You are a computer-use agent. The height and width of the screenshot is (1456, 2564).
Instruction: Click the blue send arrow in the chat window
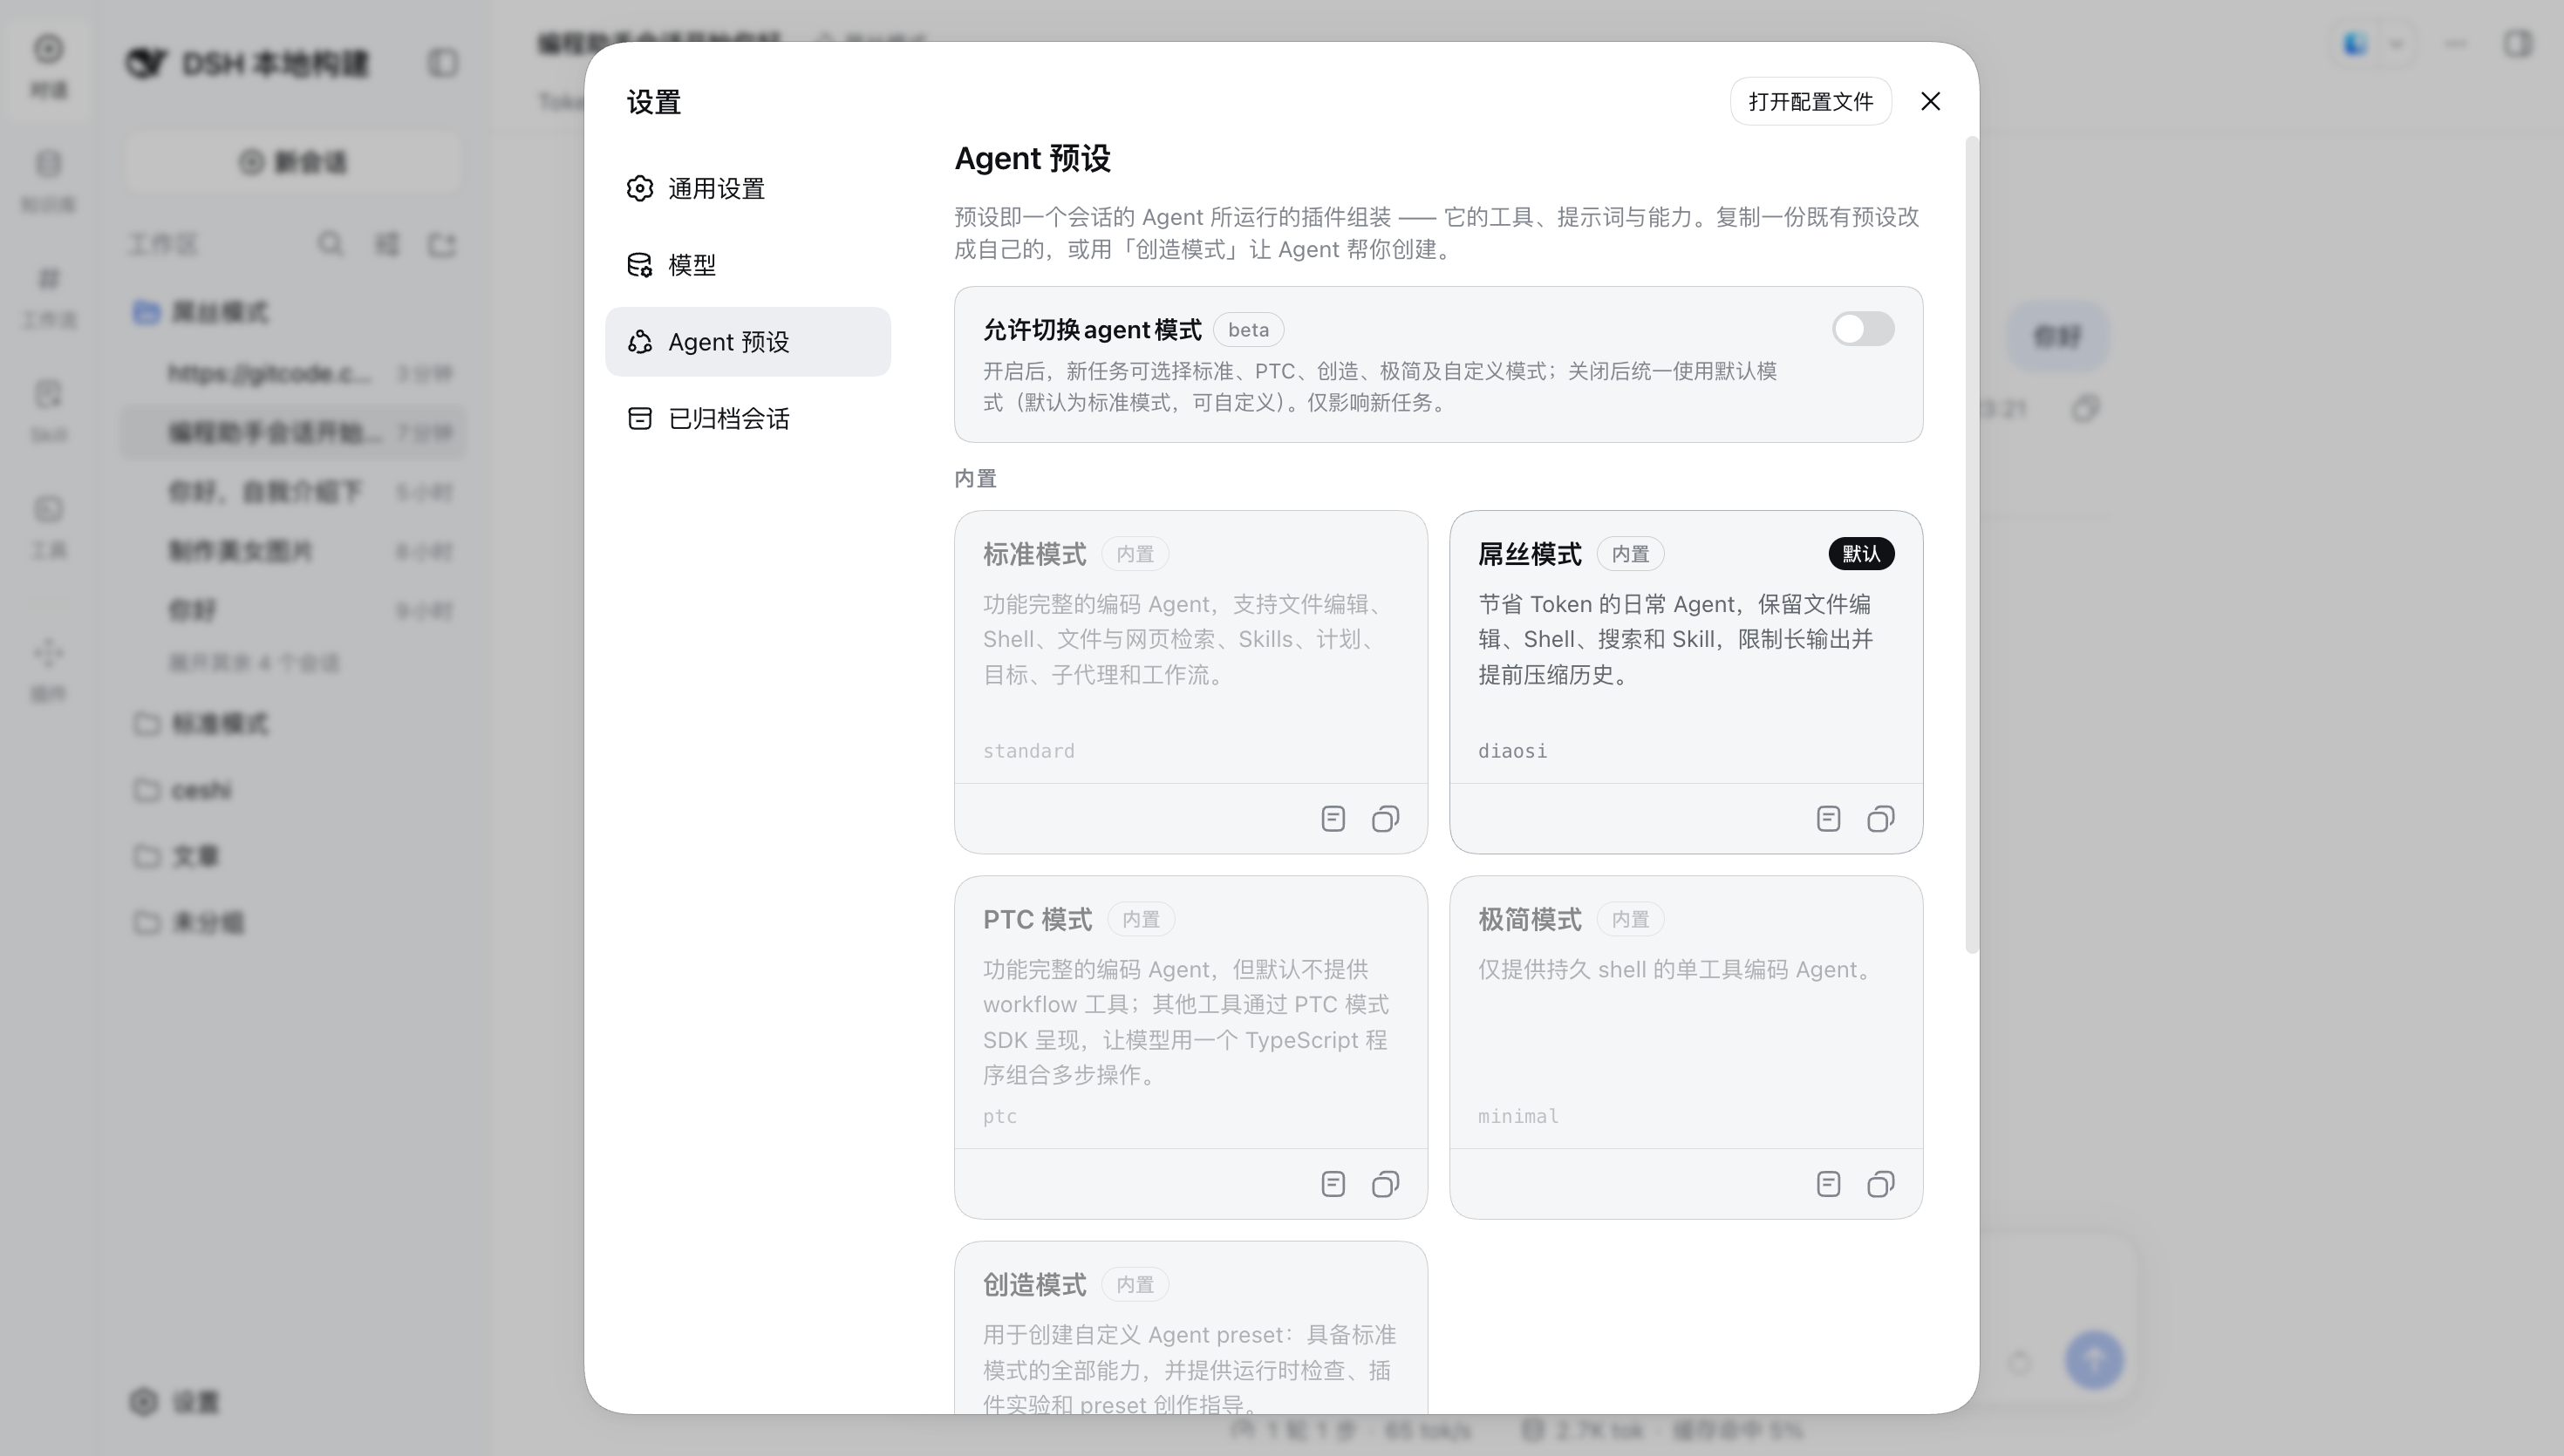(x=2094, y=1359)
